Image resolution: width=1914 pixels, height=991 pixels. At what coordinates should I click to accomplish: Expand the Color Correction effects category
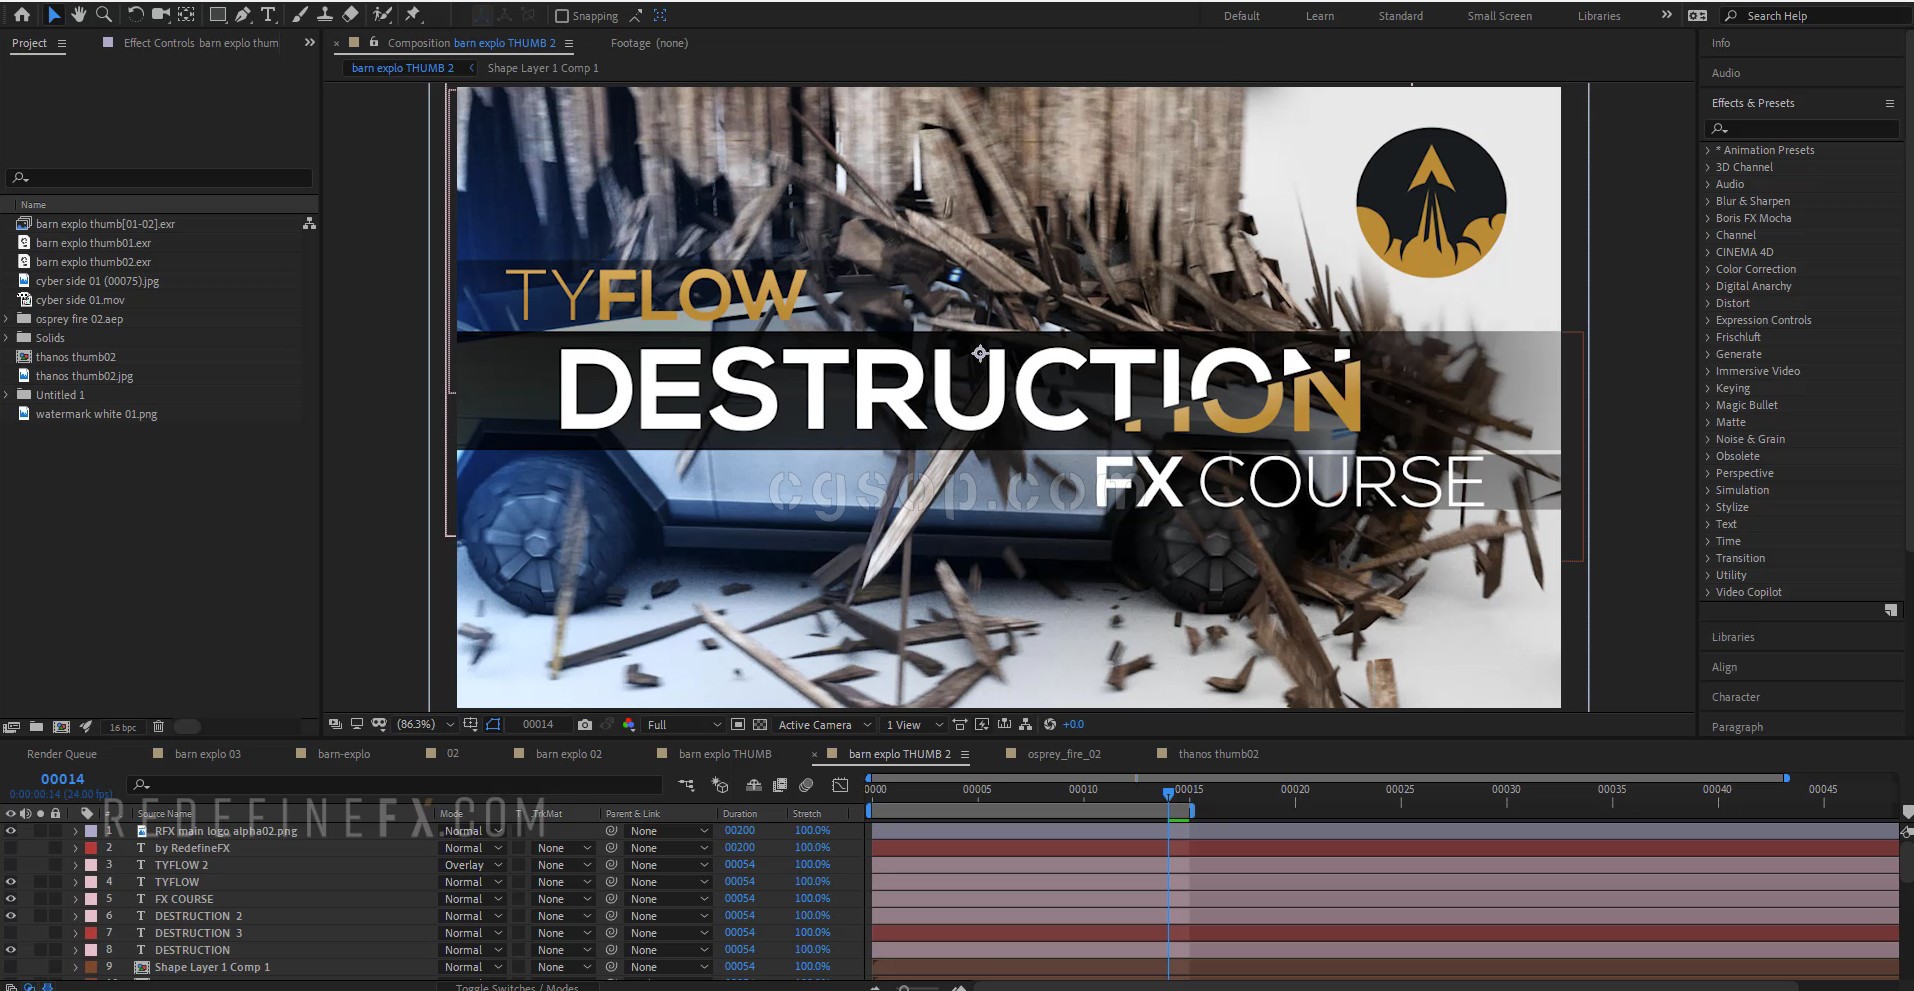1708,269
